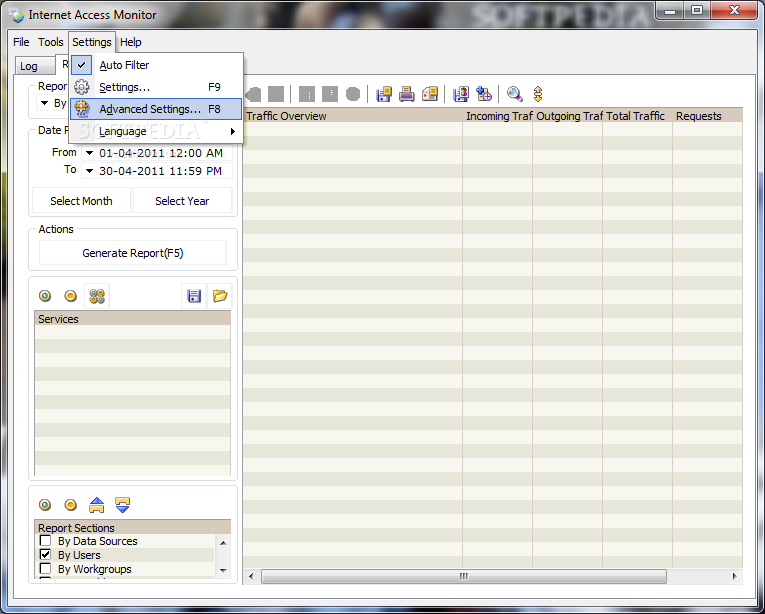Click the save report icon in main toolbar
Viewport: 765px width, 614px height.
[384, 94]
